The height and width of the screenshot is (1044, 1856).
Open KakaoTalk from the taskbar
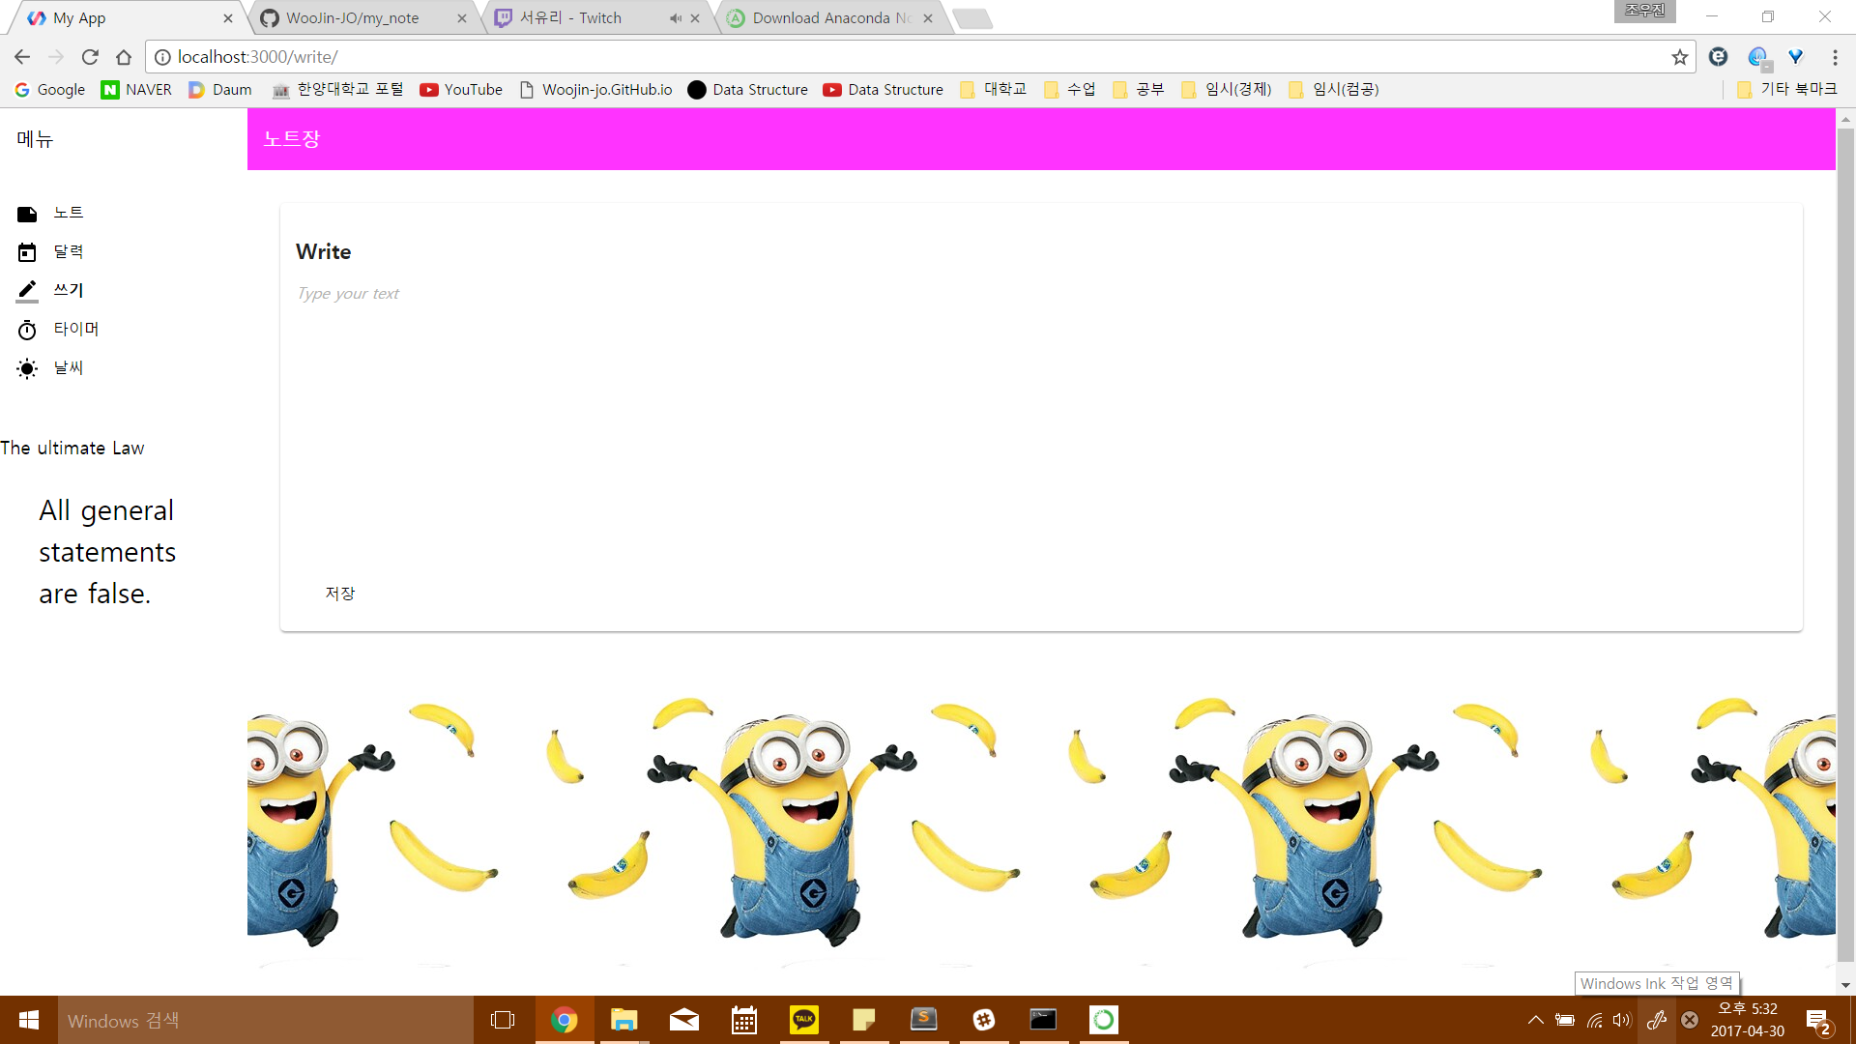[804, 1020]
